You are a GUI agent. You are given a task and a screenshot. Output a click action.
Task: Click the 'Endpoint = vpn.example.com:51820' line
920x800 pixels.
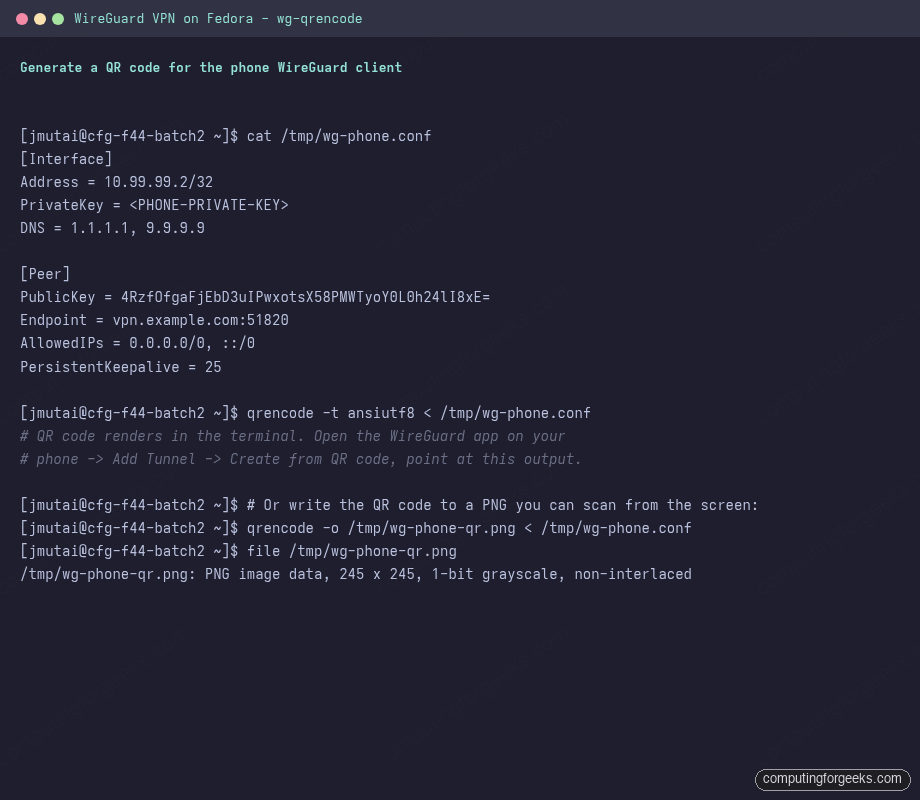[154, 320]
